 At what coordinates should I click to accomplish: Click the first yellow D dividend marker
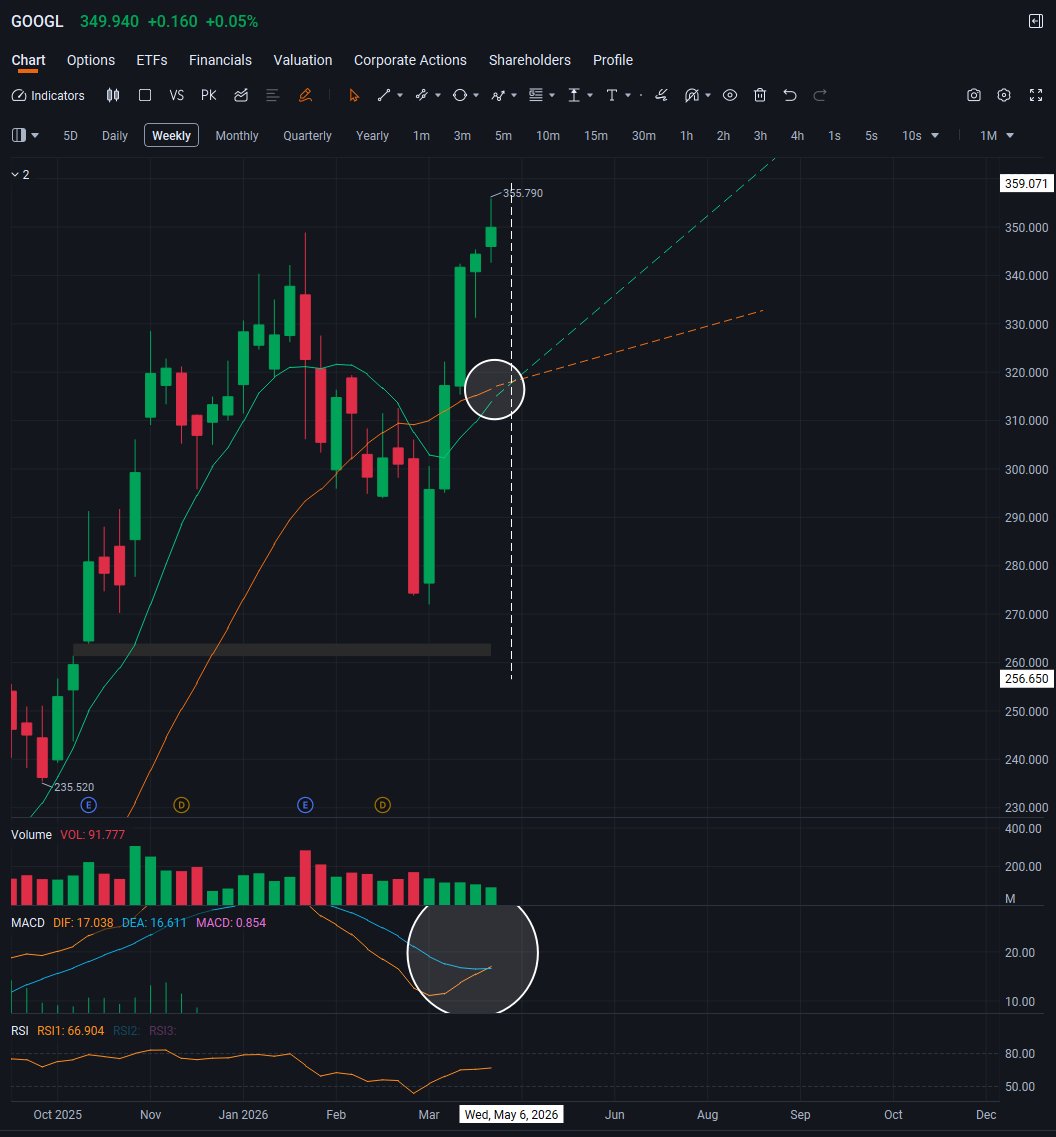[181, 805]
